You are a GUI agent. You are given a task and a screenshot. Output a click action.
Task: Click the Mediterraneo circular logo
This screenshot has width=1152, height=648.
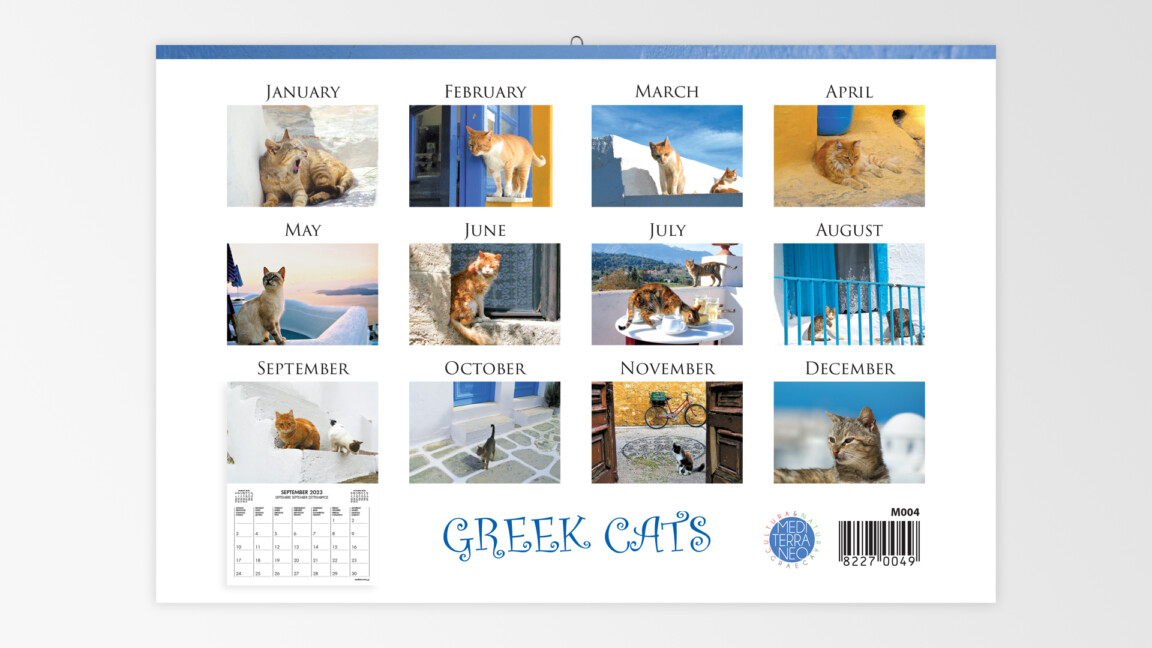click(x=793, y=540)
